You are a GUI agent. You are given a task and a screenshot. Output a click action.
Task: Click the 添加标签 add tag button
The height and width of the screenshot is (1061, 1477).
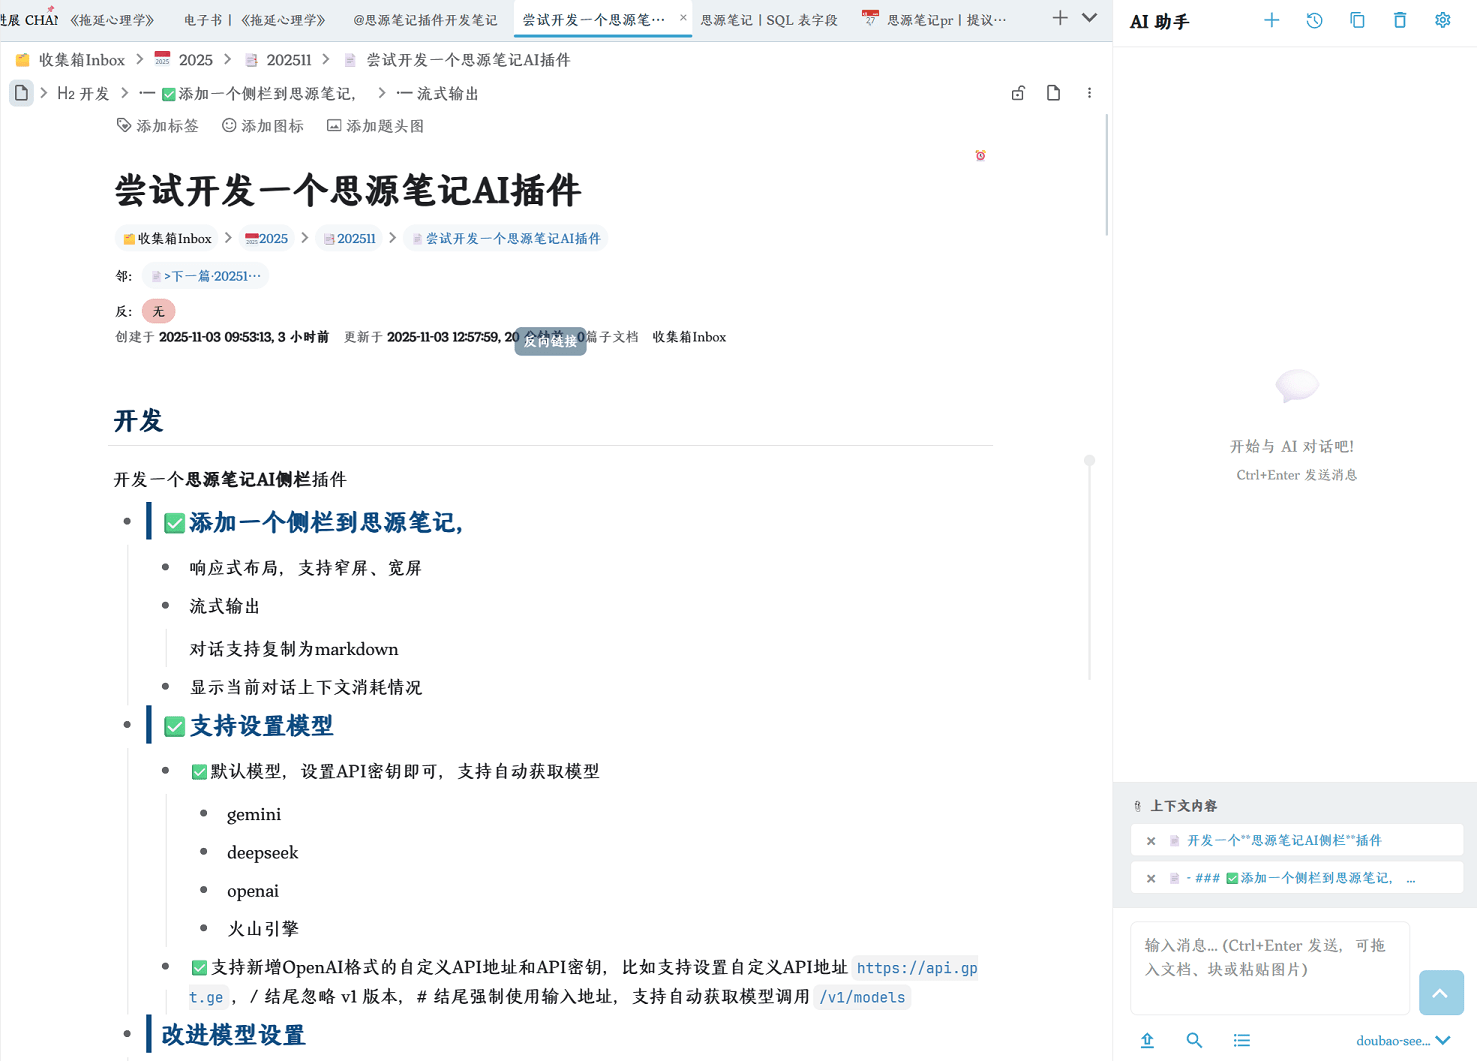(x=158, y=126)
